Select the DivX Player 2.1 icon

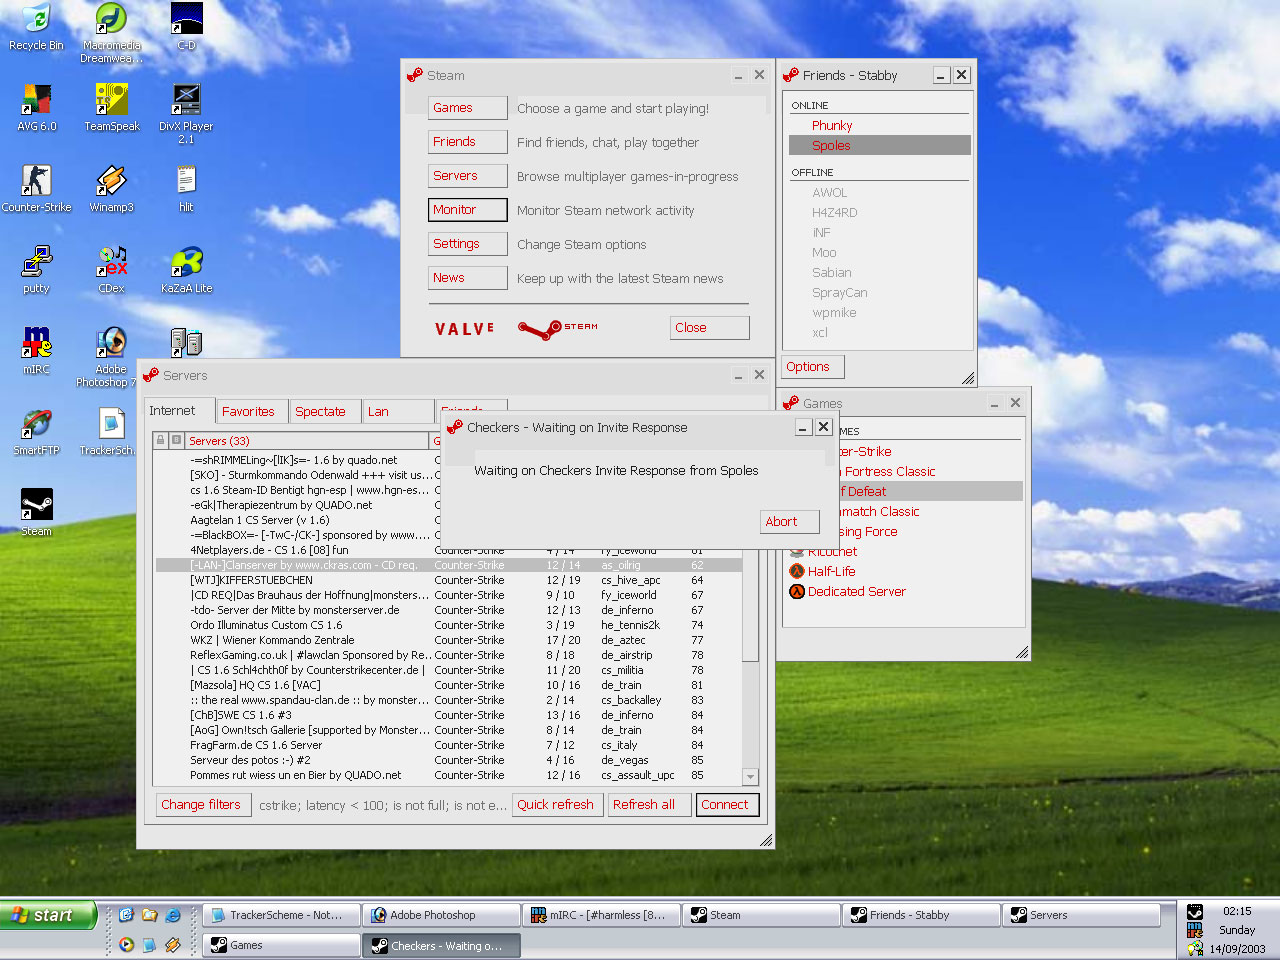pos(186,114)
